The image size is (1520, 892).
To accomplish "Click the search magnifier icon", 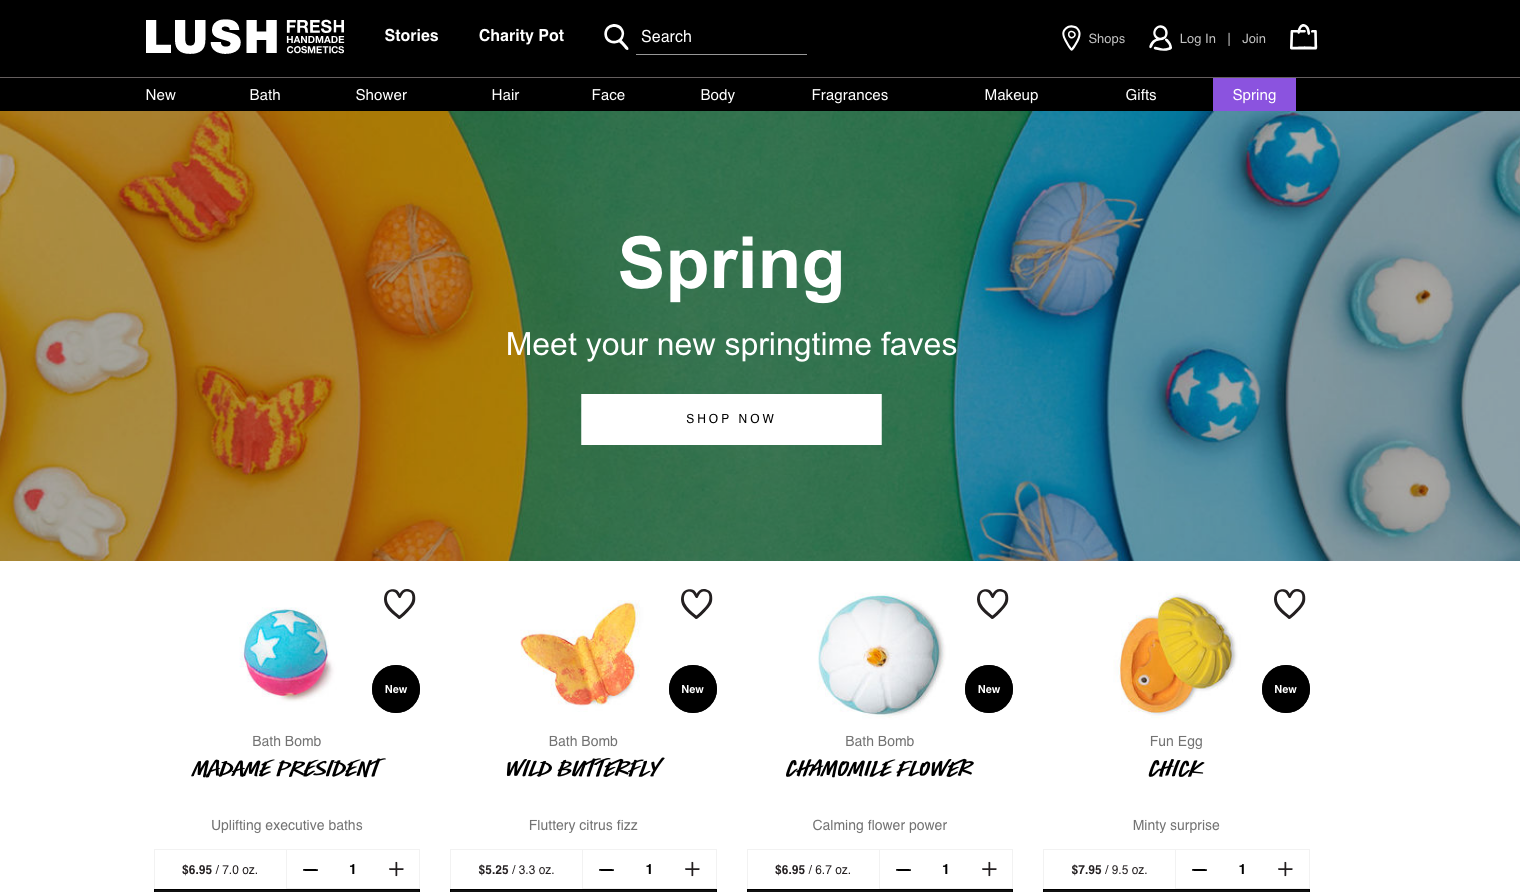I will pos(616,37).
